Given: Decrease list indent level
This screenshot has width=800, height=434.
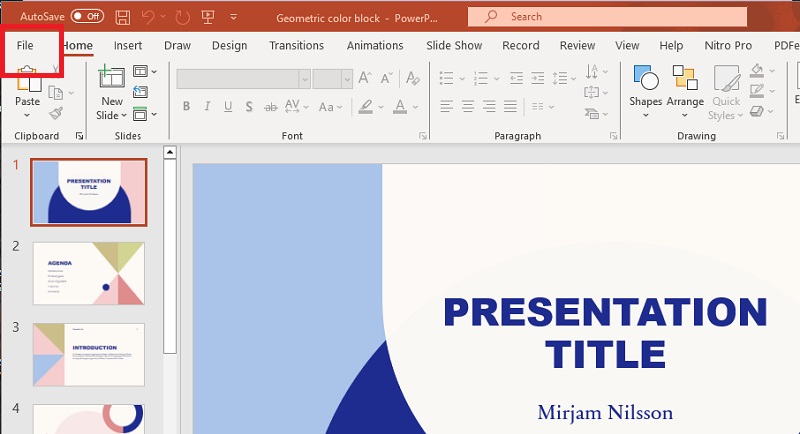Looking at the screenshot, I should pos(516,78).
